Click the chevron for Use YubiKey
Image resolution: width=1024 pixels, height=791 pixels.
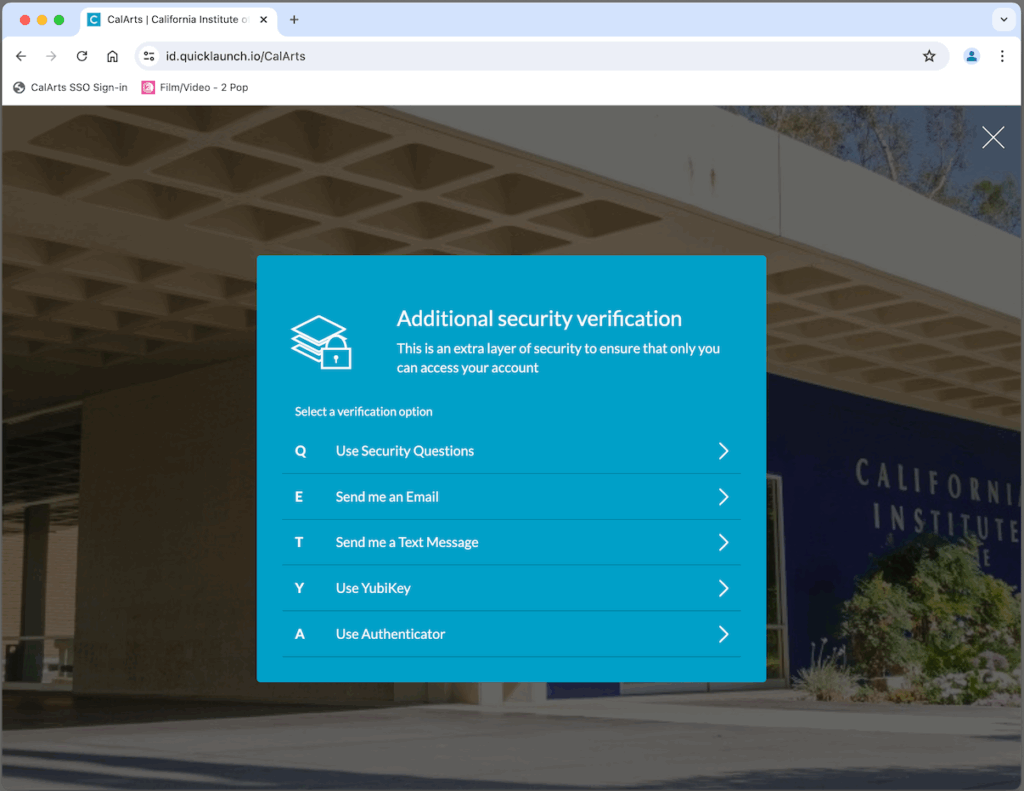[x=724, y=589]
